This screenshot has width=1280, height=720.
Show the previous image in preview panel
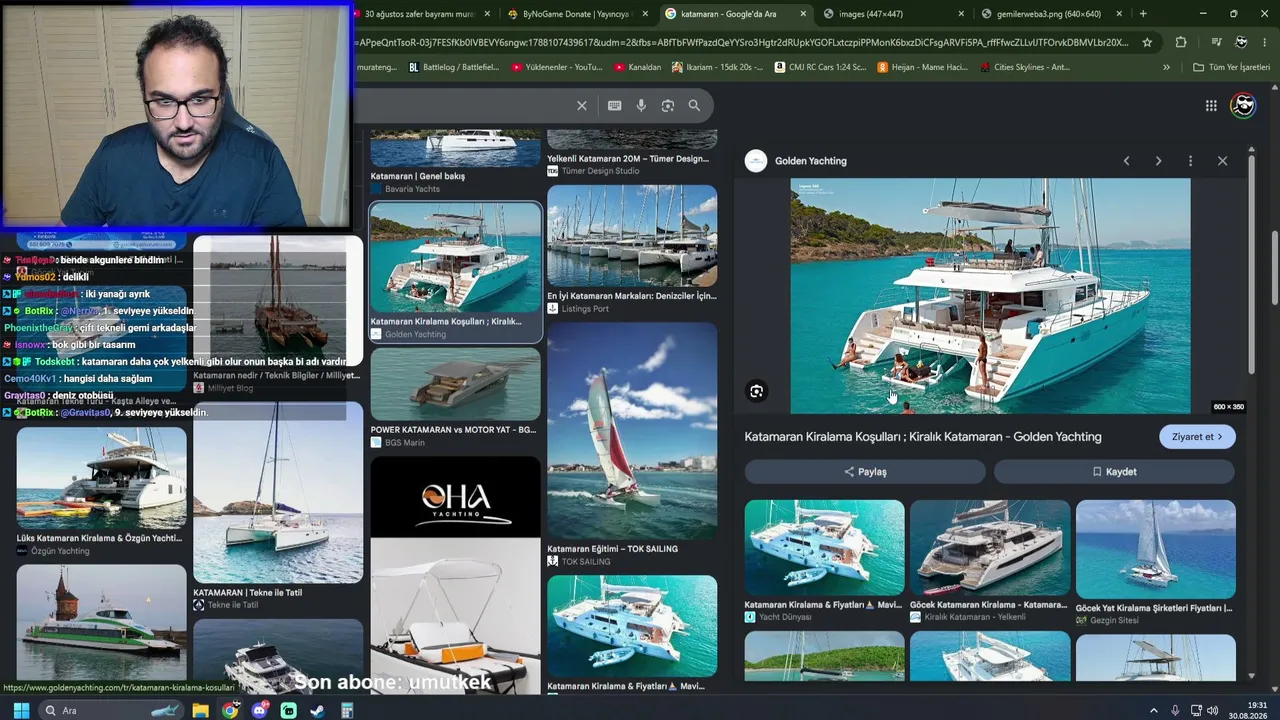click(1126, 161)
